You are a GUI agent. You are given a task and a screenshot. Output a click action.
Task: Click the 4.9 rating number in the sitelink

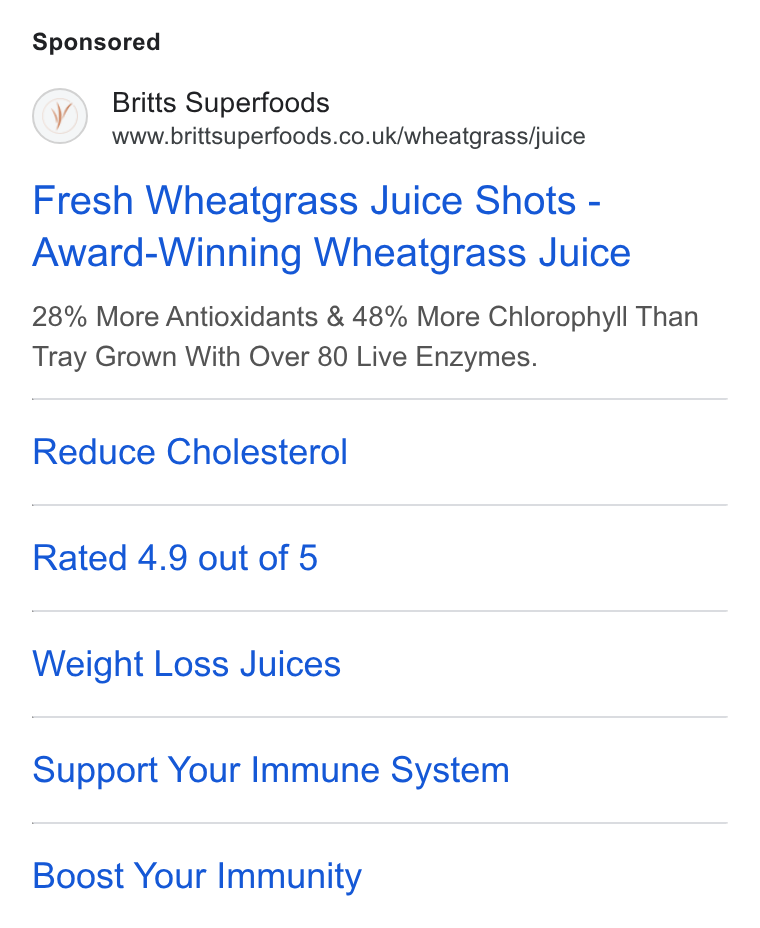[163, 558]
